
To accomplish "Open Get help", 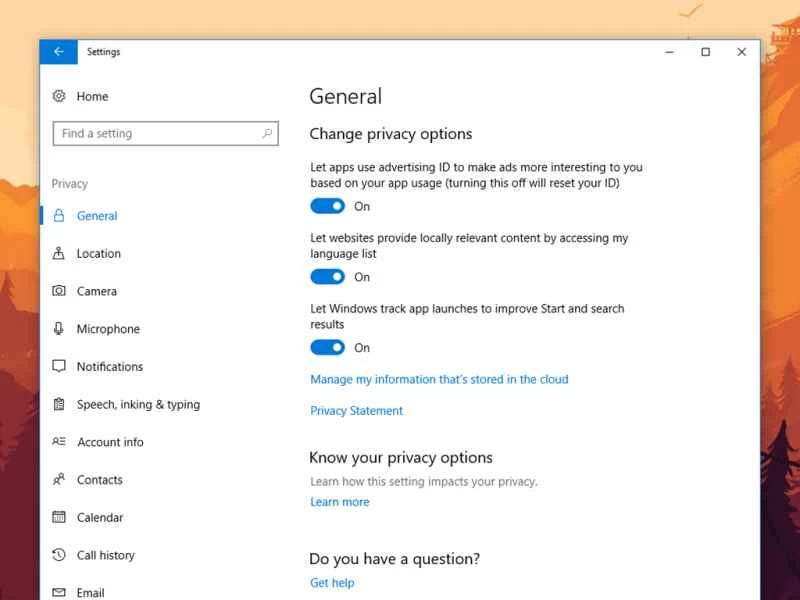I will point(331,582).
